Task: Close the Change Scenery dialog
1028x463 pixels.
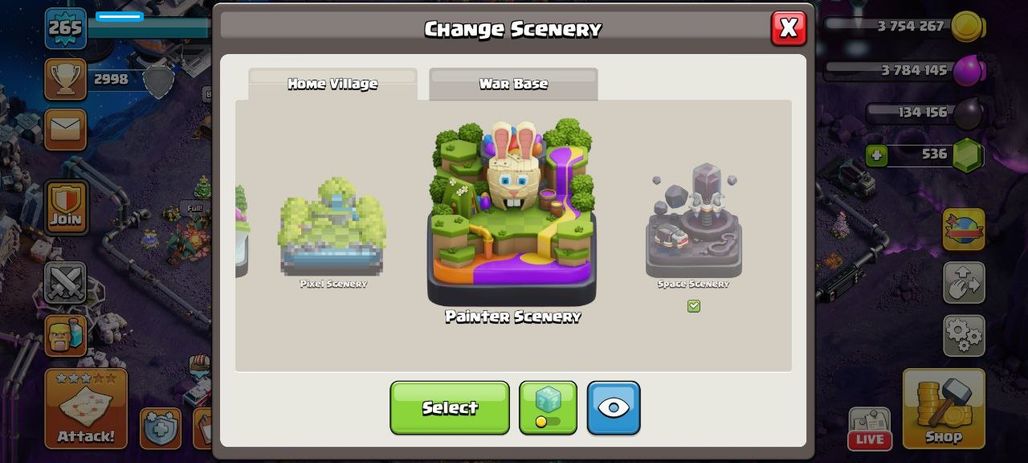Action: pyautogui.click(x=789, y=28)
